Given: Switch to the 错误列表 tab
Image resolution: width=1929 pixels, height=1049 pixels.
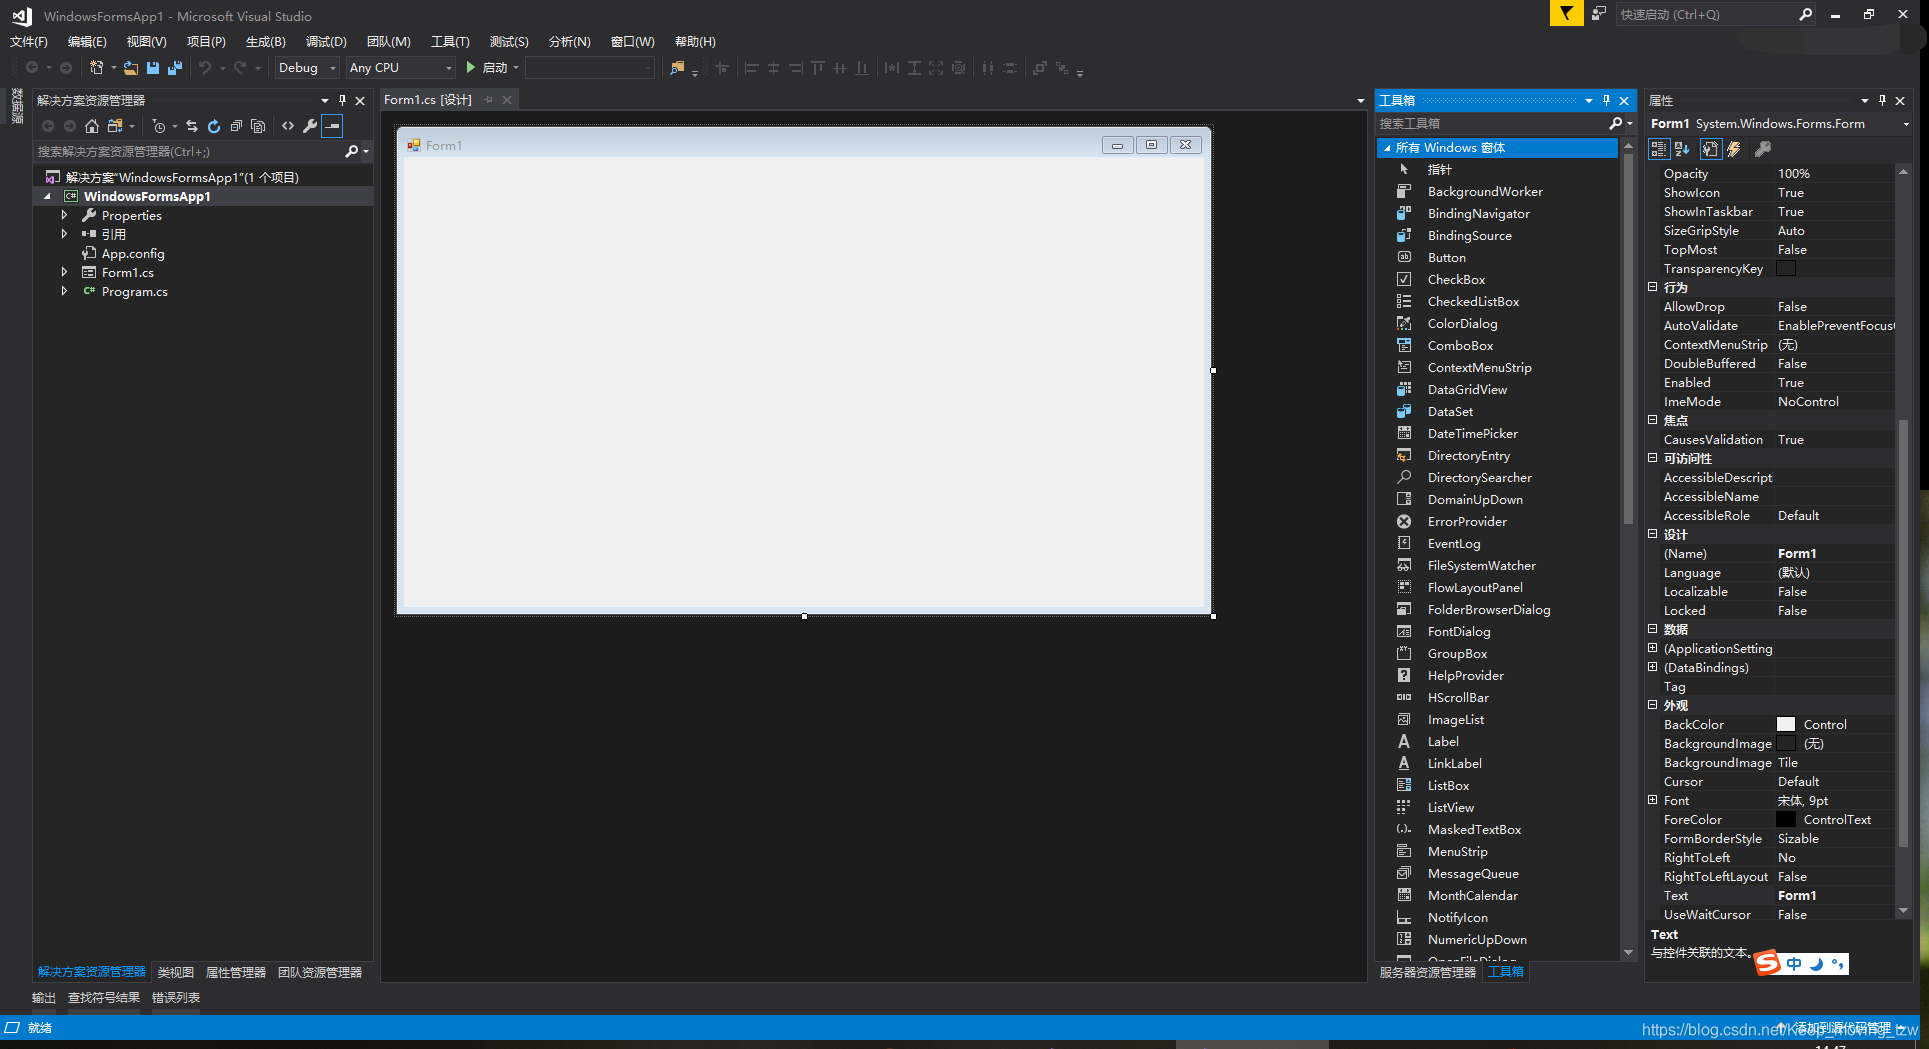Looking at the screenshot, I should (x=176, y=998).
